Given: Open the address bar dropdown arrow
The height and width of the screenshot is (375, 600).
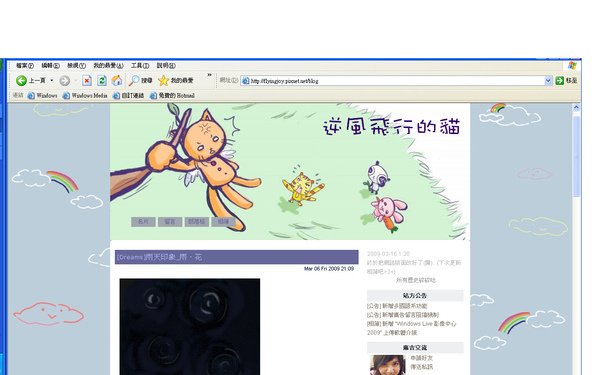Looking at the screenshot, I should pos(548,81).
